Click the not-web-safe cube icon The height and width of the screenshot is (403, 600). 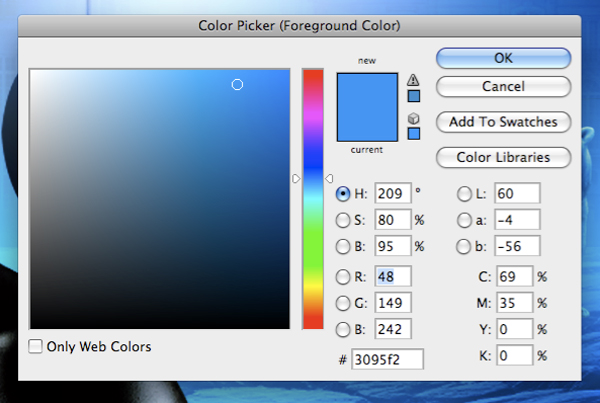click(413, 118)
